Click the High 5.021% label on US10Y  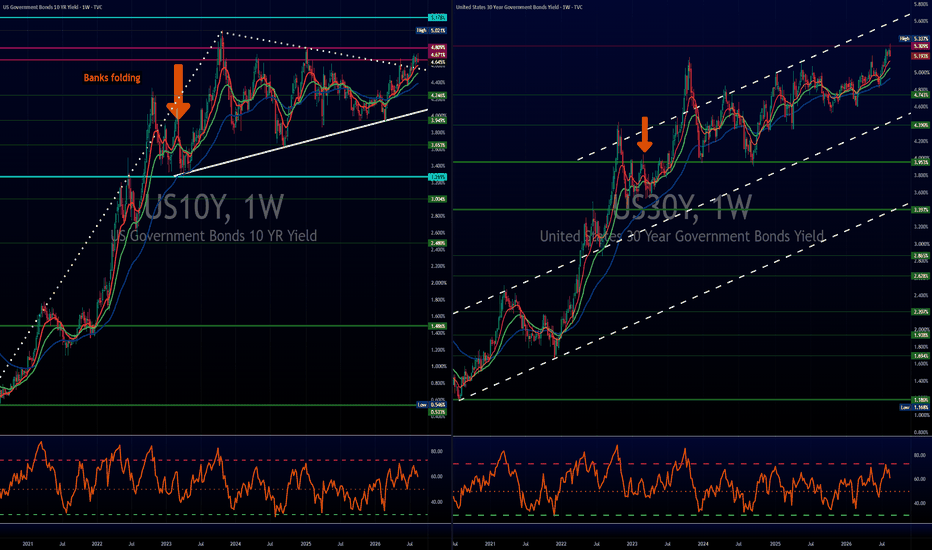[x=431, y=30]
